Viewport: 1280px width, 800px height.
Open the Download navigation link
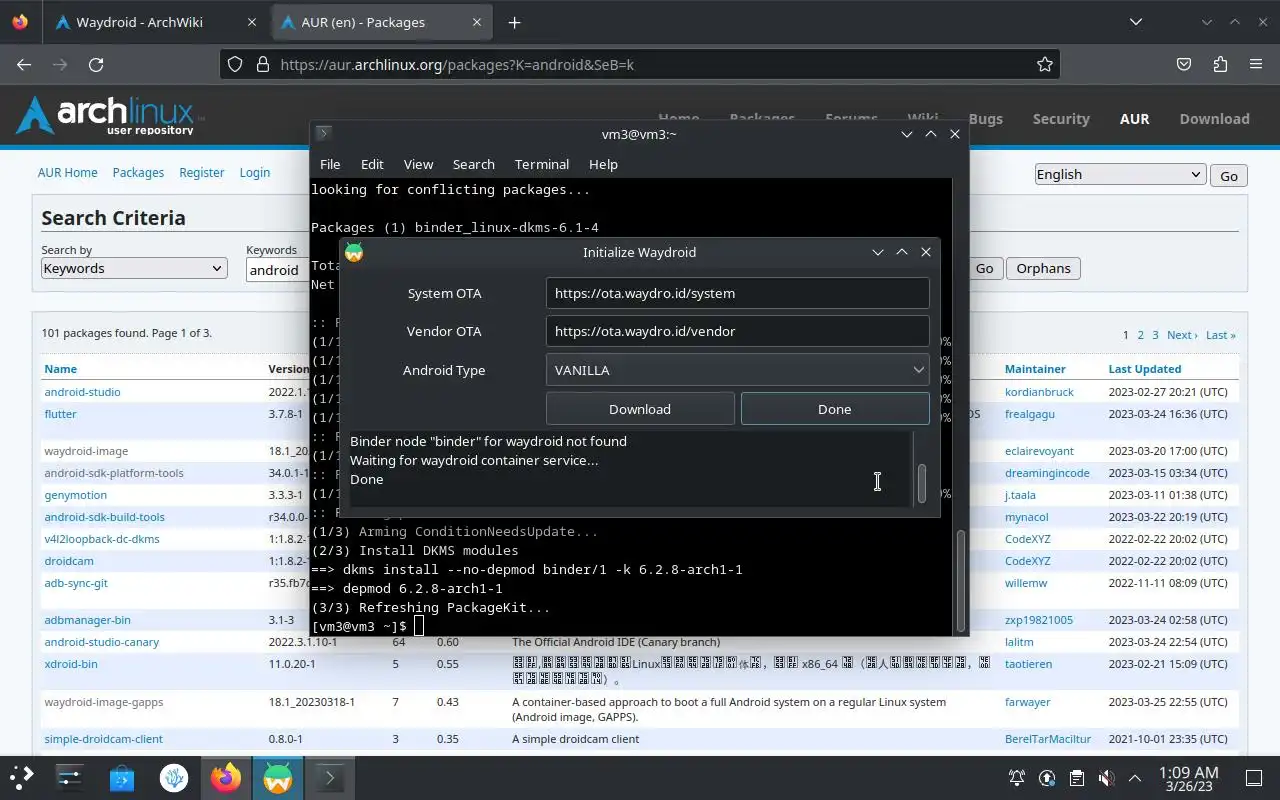click(1214, 118)
